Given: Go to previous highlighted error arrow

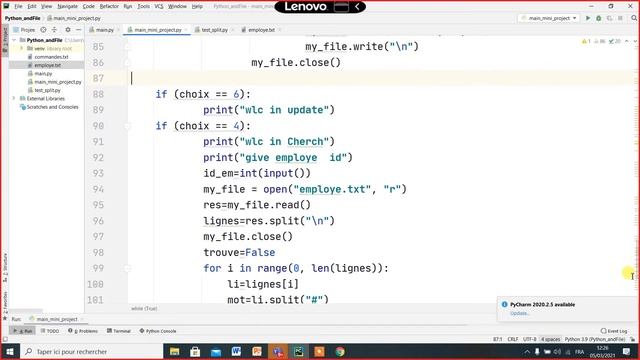Looking at the screenshot, I should pos(627,41).
